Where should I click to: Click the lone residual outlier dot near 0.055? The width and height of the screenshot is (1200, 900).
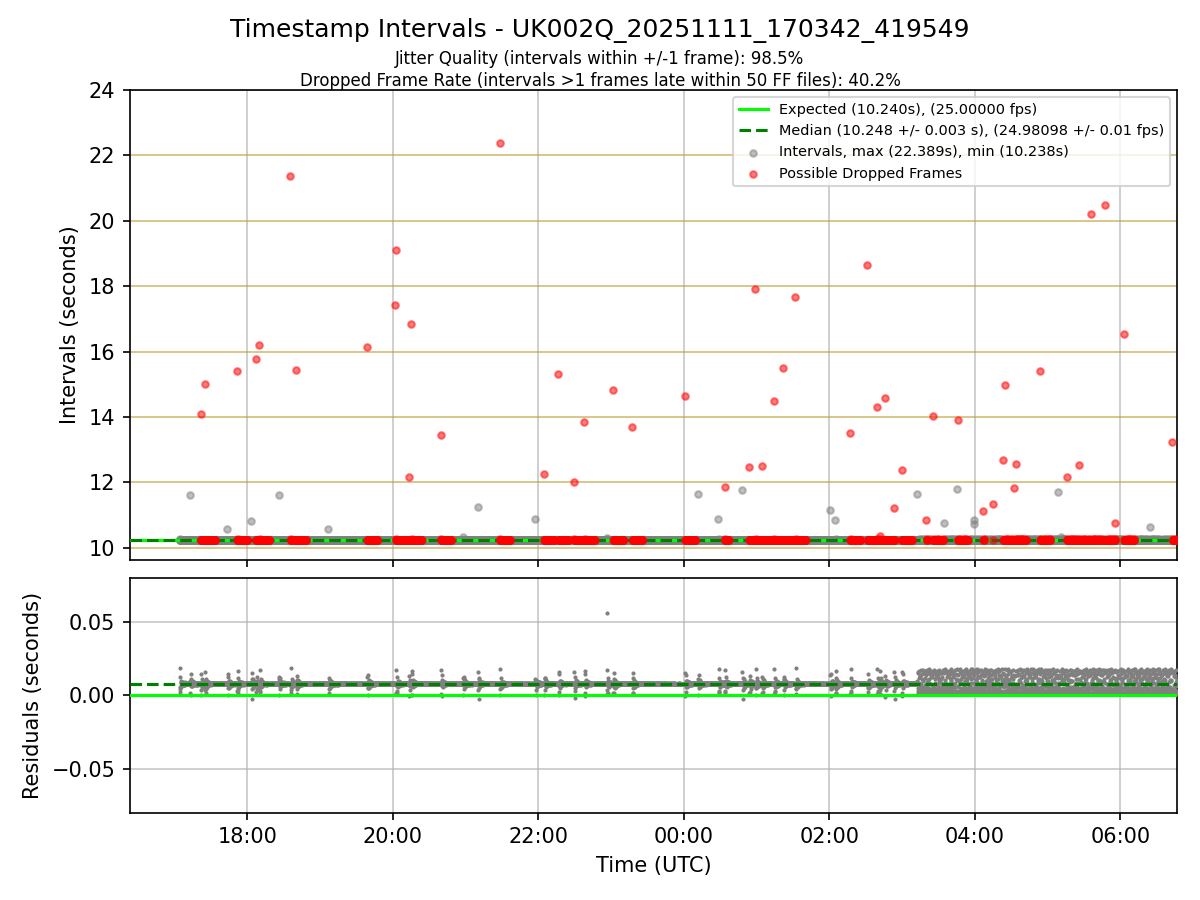point(607,613)
